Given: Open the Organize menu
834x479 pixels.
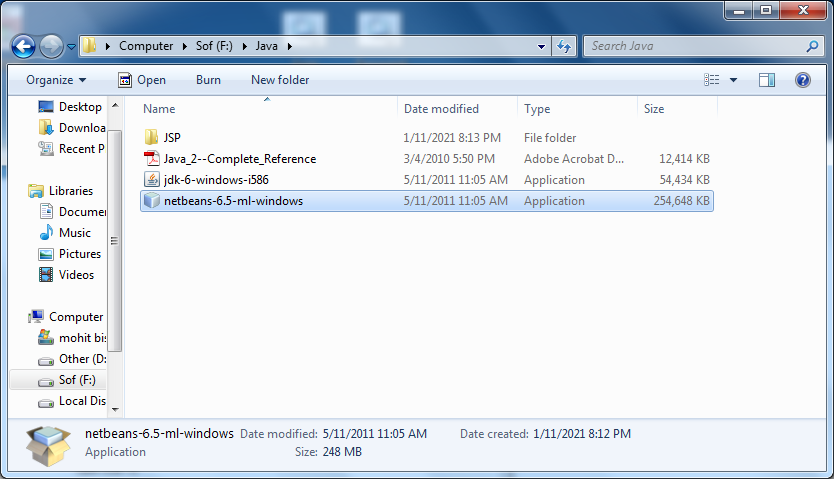Looking at the screenshot, I should [55, 80].
